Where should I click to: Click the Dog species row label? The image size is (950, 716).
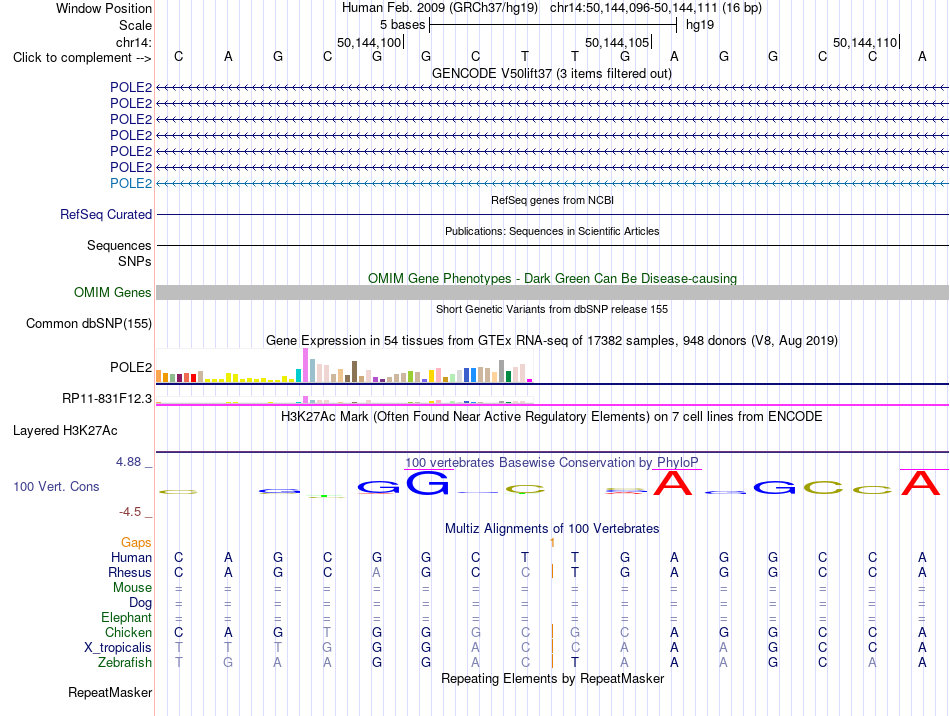point(141,603)
